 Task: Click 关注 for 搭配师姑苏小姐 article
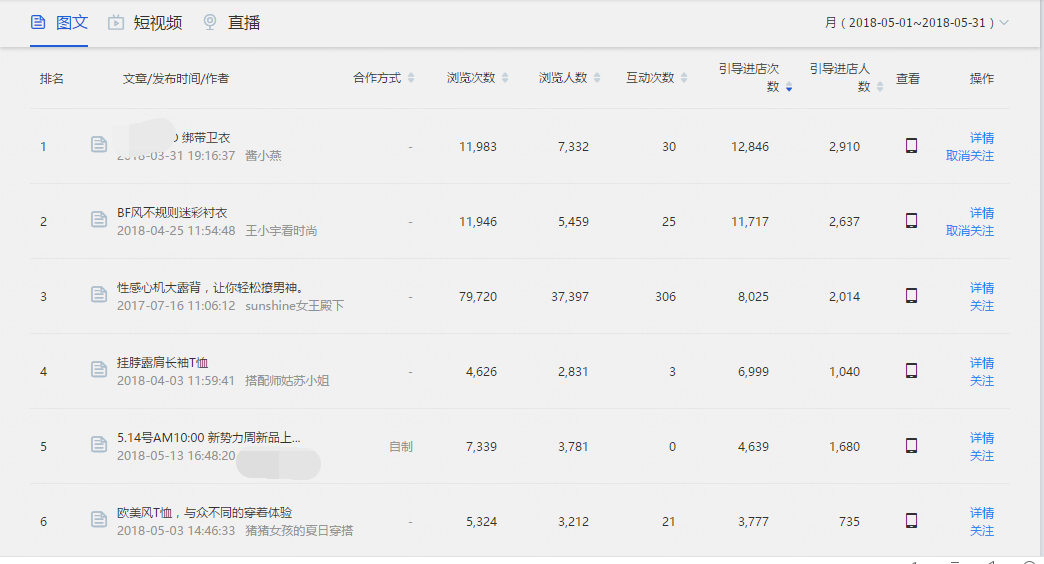pyautogui.click(x=981, y=381)
